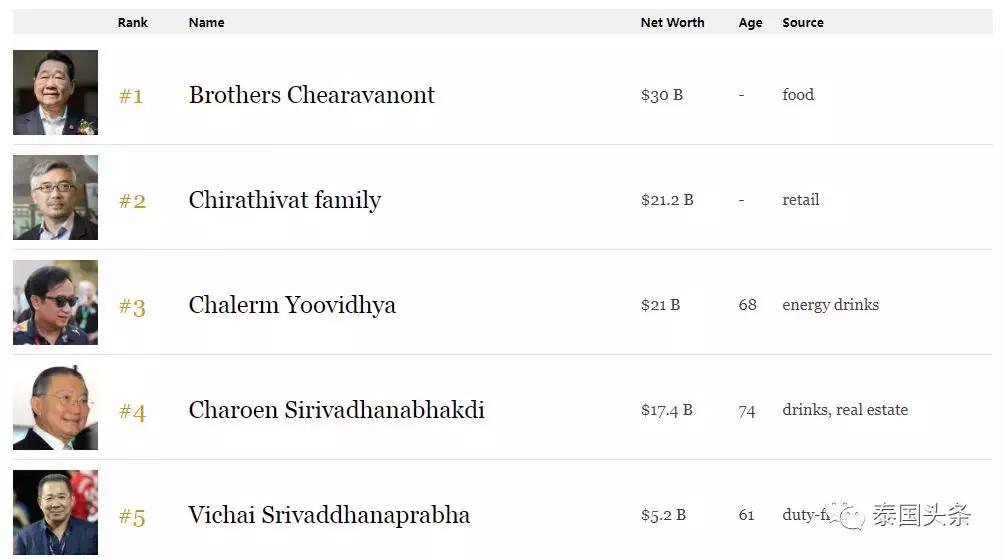
Task: Open Charoen Sirivadhanabhakdi's profile link
Action: pyautogui.click(x=336, y=410)
